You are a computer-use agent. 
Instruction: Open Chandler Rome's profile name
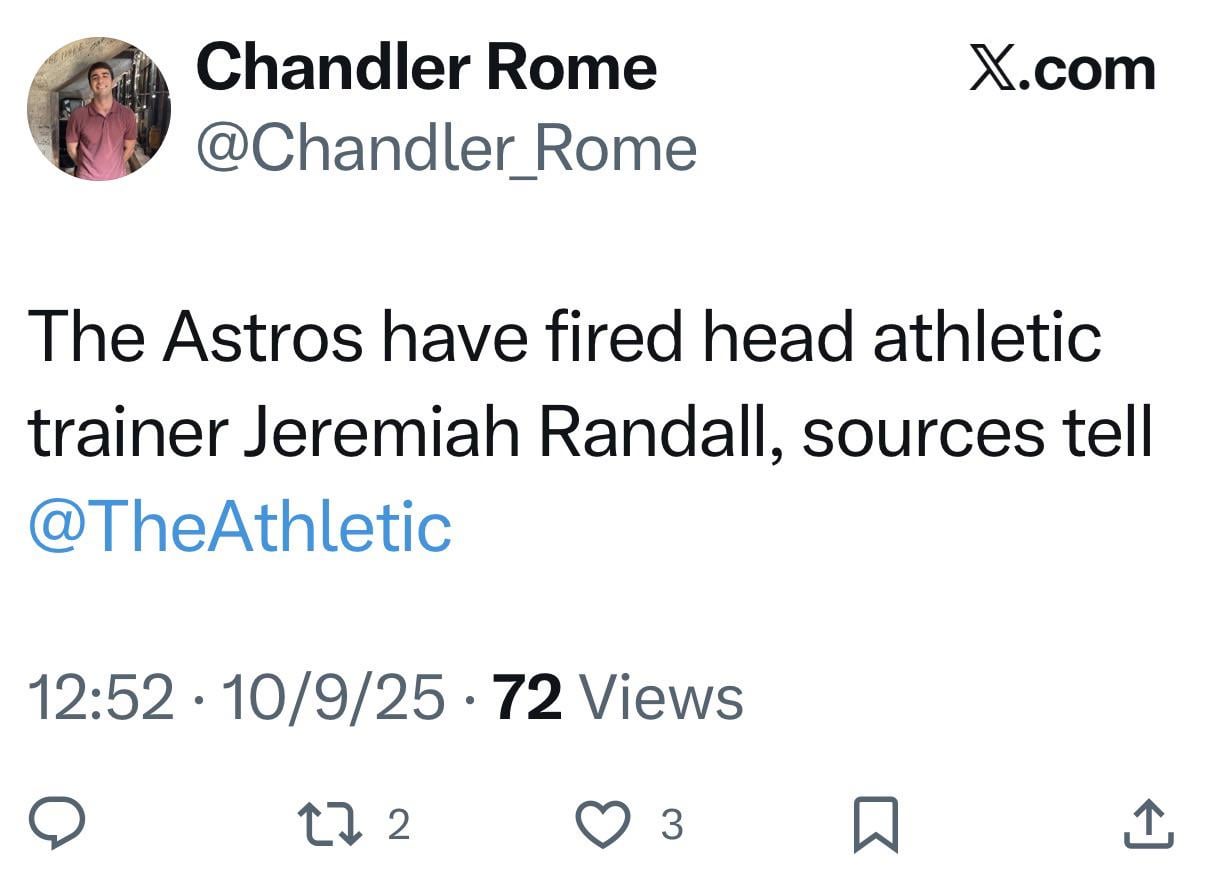click(426, 66)
